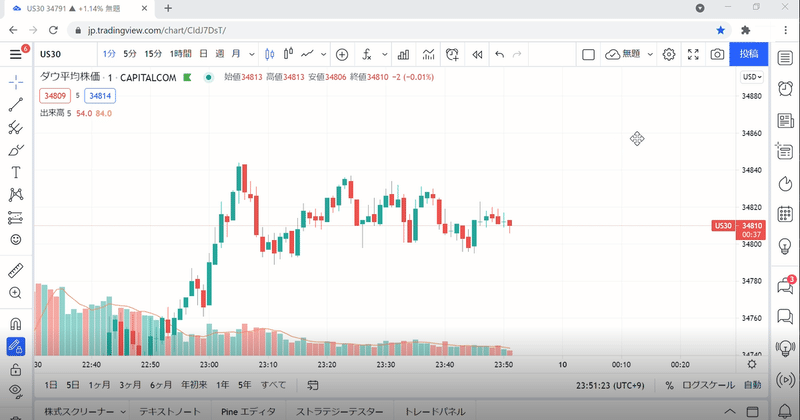This screenshot has height=420, width=800.
Task: Select the long position forecasting tool
Action: click(x=16, y=218)
